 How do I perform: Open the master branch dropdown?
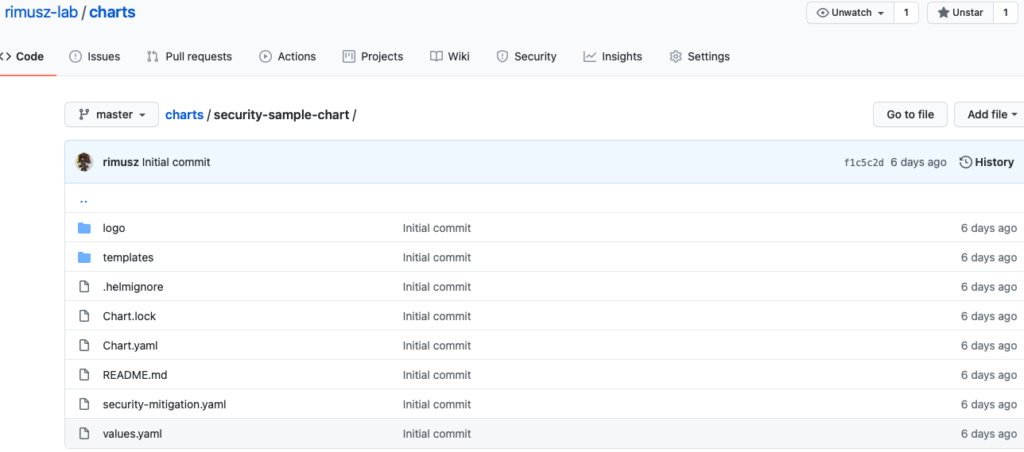tap(111, 115)
